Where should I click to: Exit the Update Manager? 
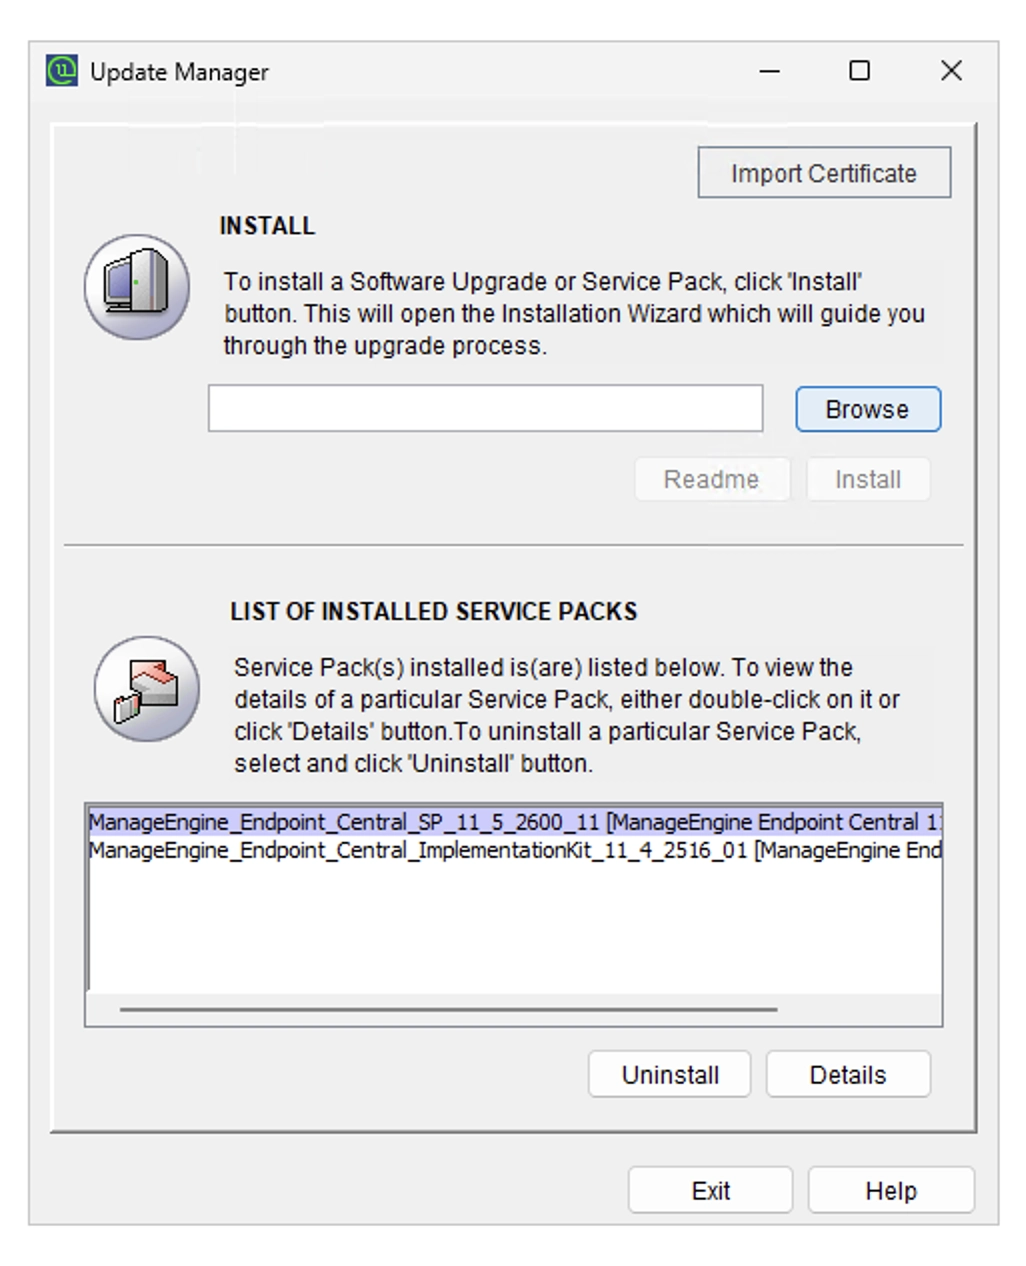pyautogui.click(x=711, y=1190)
